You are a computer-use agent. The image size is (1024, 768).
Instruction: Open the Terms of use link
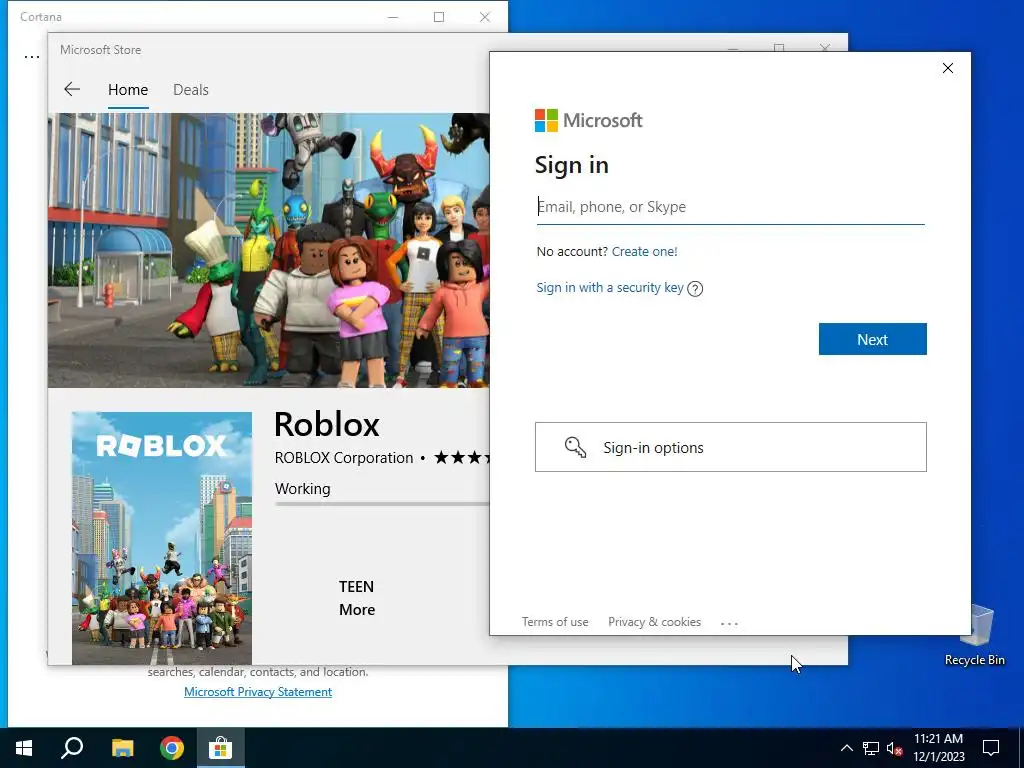(555, 622)
